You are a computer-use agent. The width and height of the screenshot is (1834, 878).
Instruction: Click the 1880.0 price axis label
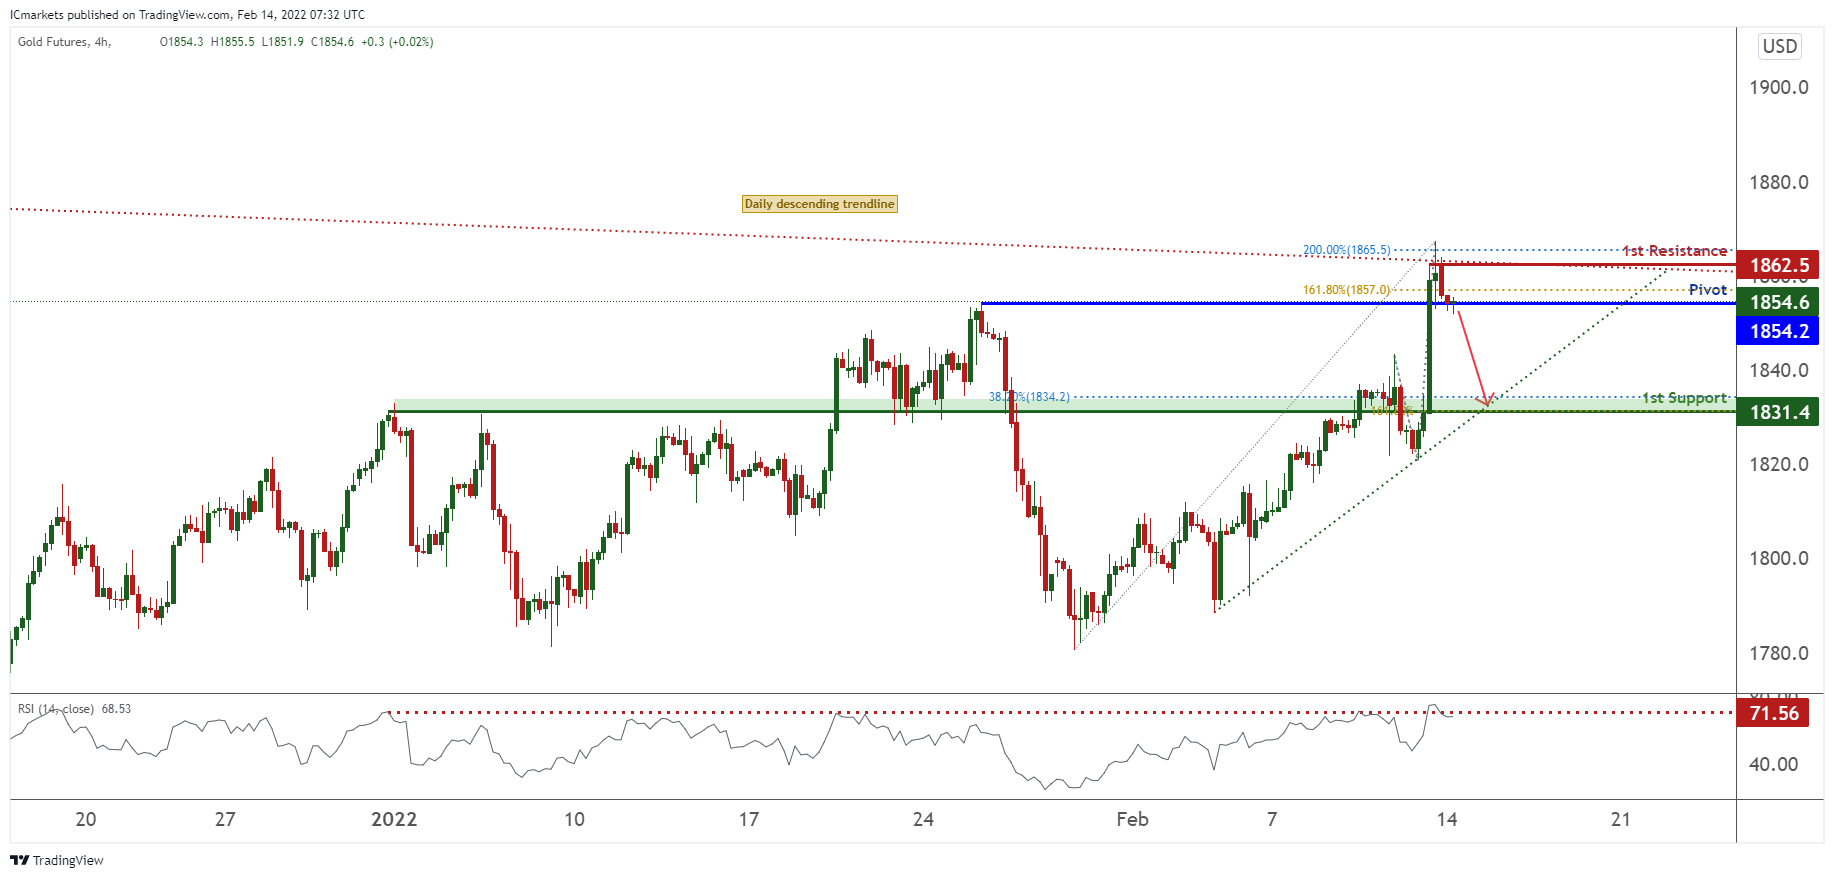click(1779, 182)
